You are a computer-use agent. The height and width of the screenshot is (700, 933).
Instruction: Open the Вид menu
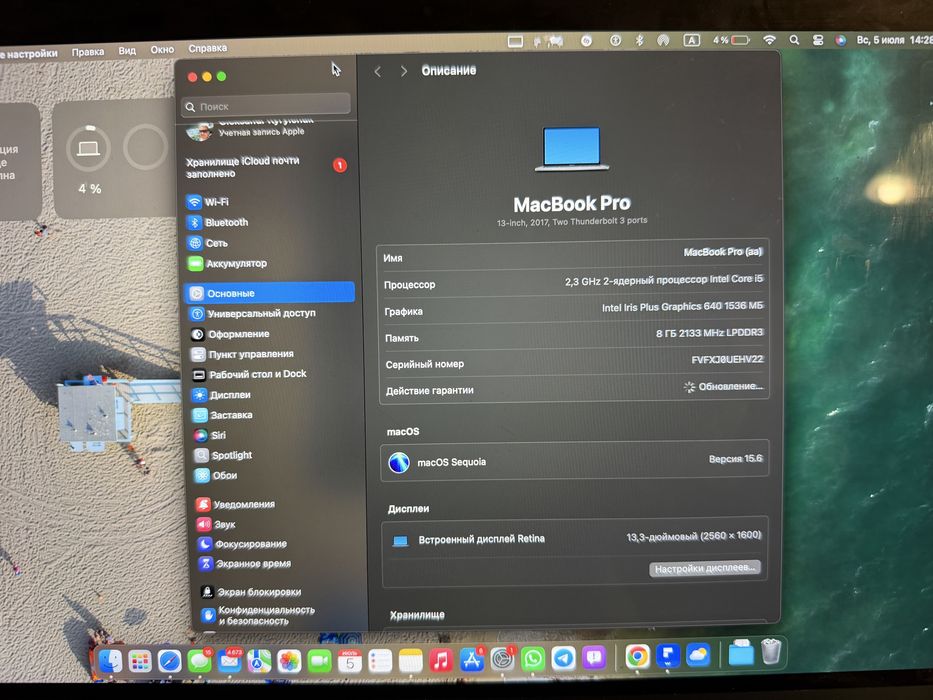point(127,51)
